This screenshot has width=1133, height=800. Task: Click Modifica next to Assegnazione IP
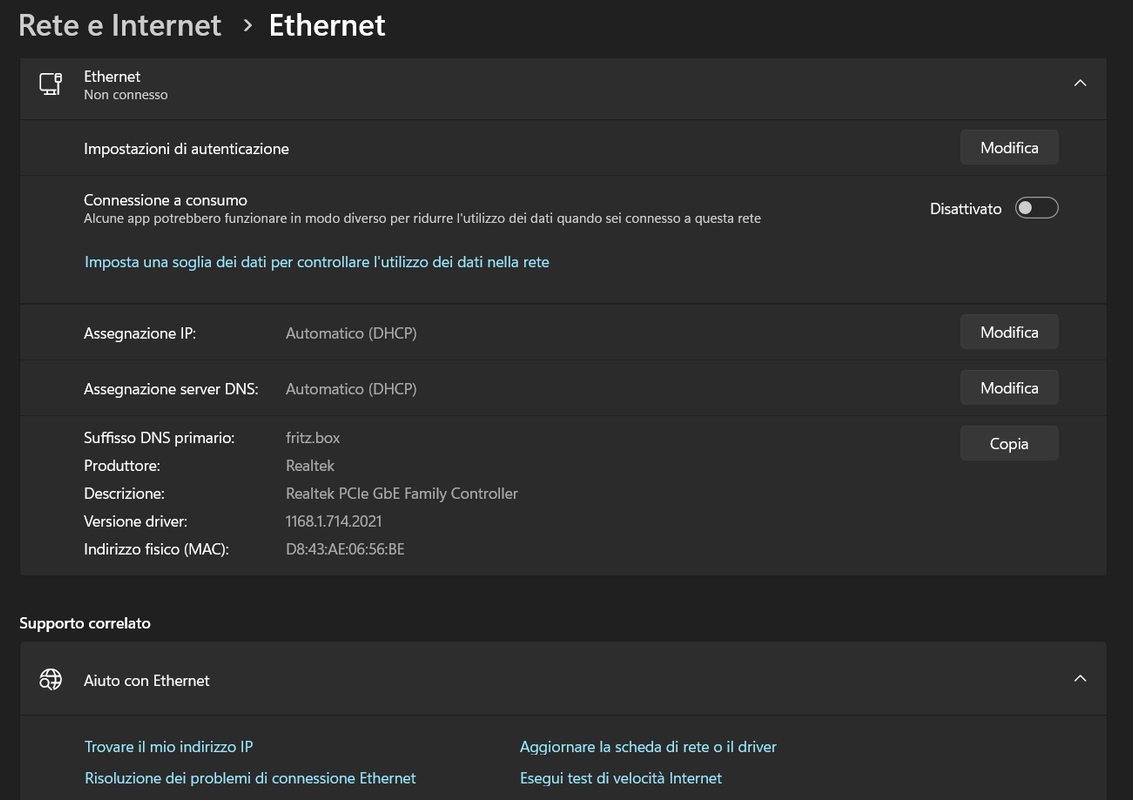coord(1008,332)
